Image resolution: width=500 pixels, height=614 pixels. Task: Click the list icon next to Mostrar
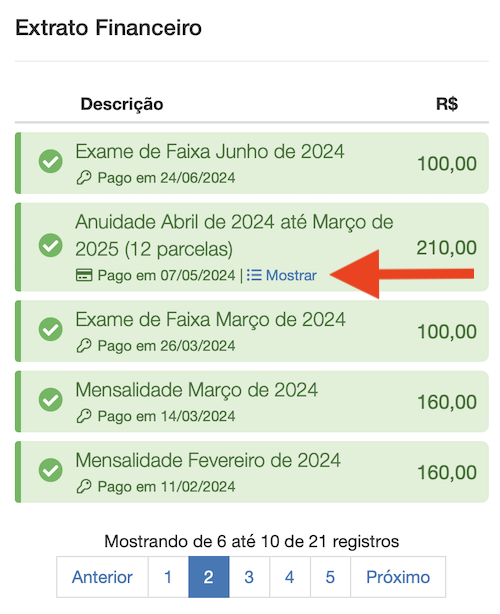pos(254,275)
